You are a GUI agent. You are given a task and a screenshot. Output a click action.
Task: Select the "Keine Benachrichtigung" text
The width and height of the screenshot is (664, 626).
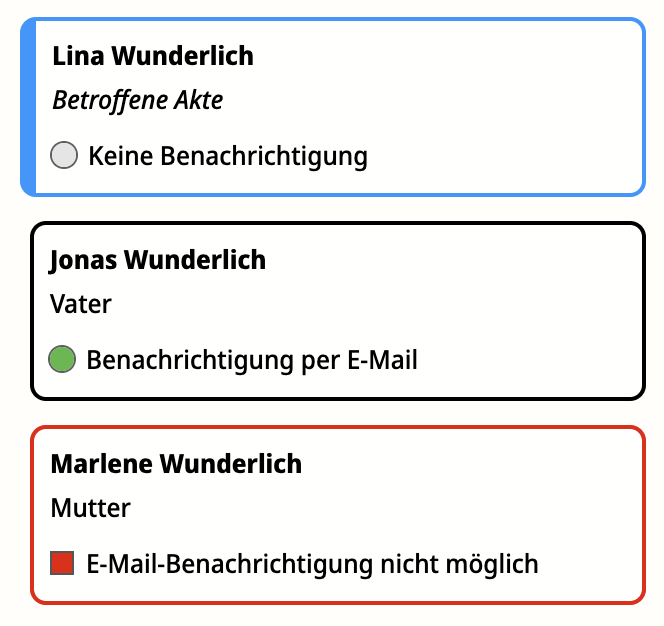point(227,156)
